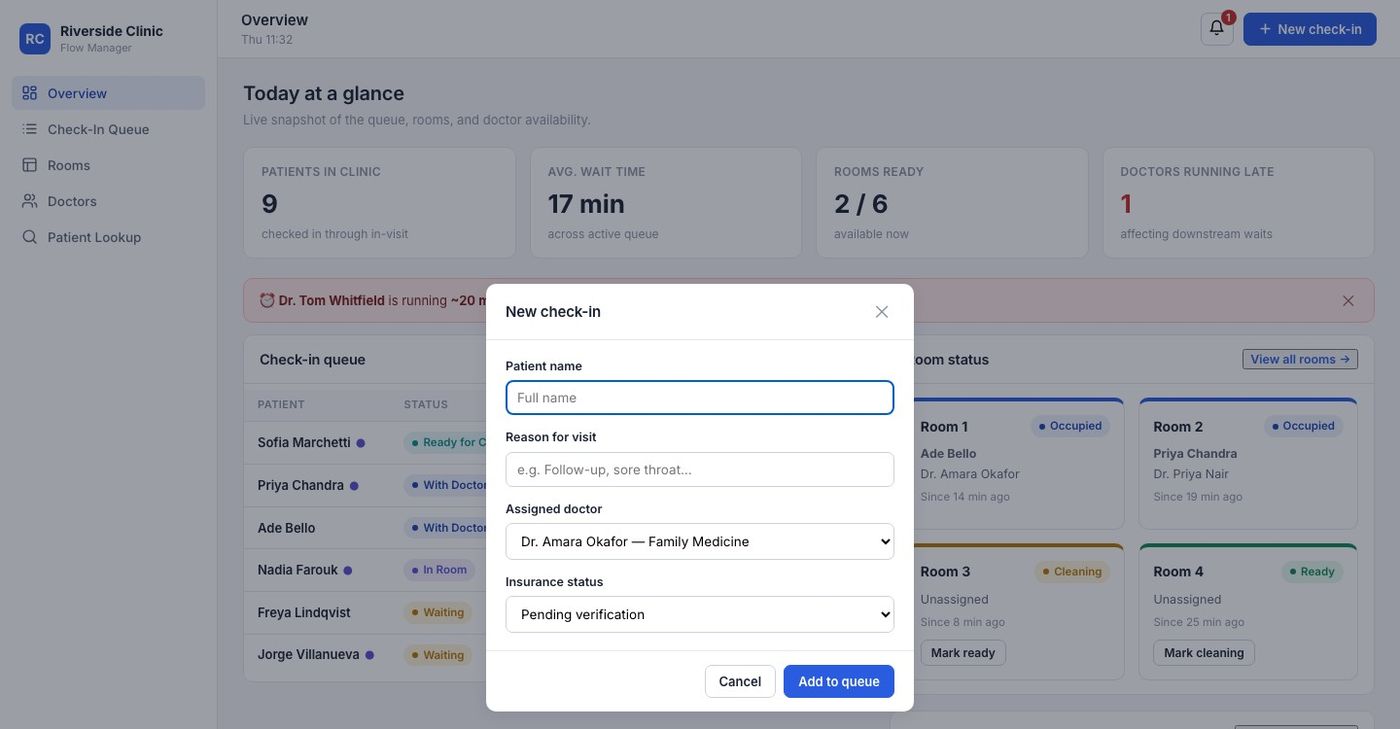Viewport: 1400px width, 729px height.
Task: Click the dot beside Nadia Farouk
Action: 348,571
